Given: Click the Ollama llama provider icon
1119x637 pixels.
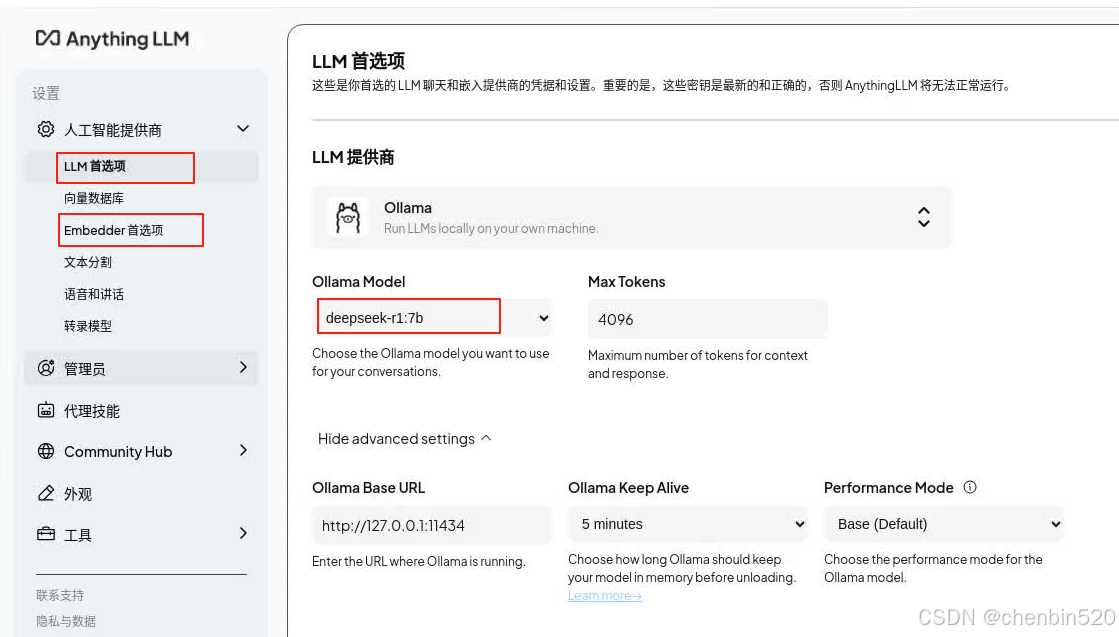Looking at the screenshot, I should point(348,218).
